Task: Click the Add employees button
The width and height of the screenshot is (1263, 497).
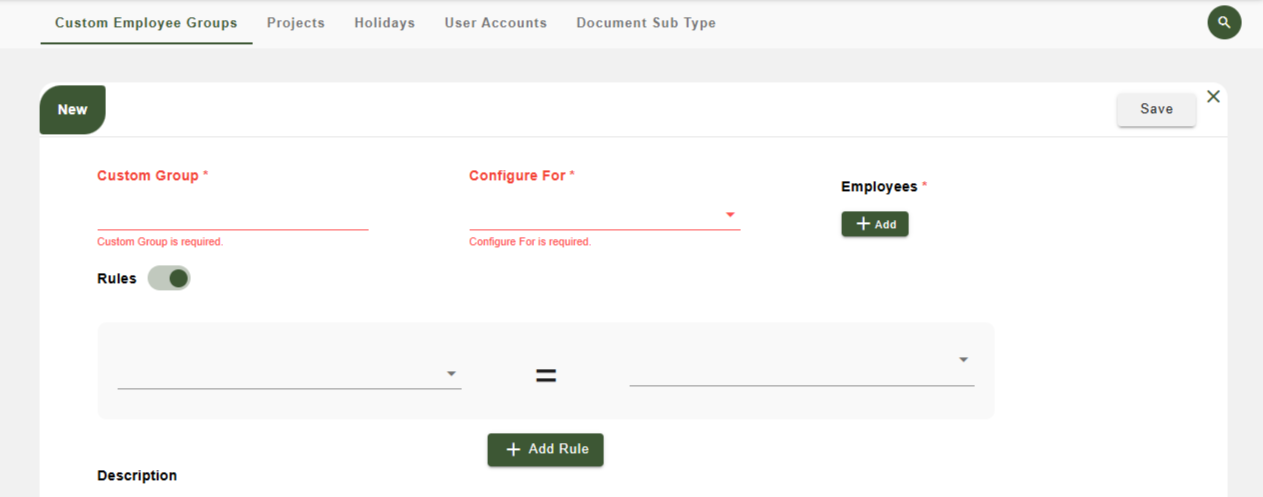Action: pyautogui.click(x=875, y=224)
